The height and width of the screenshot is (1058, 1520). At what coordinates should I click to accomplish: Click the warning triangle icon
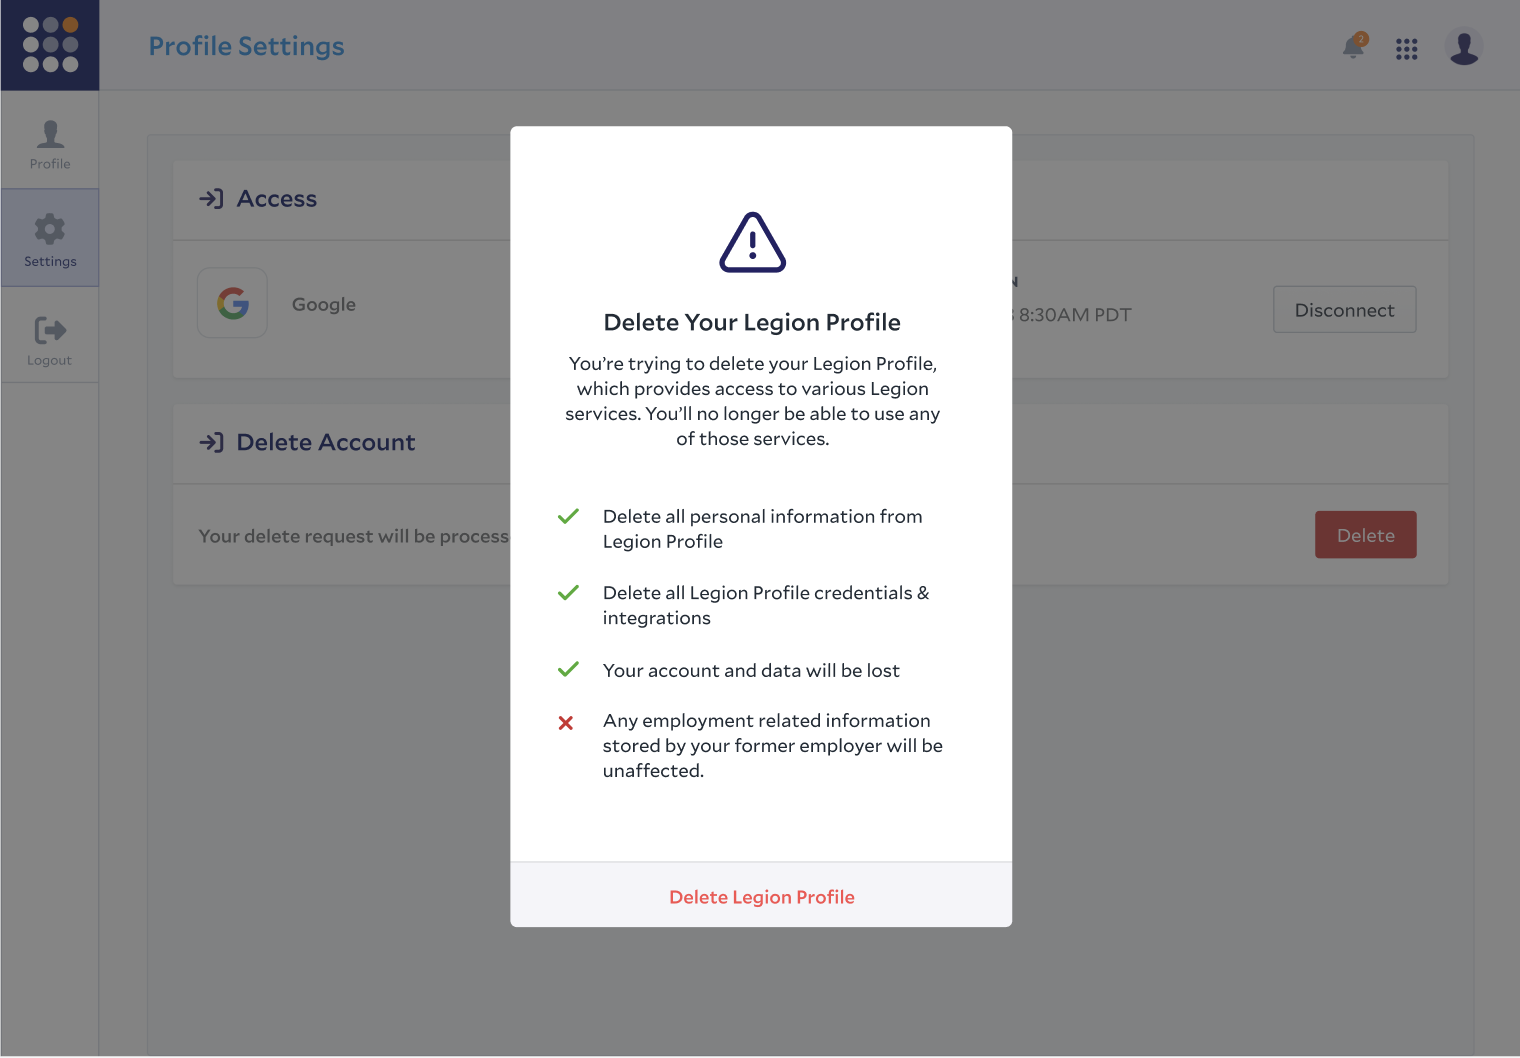pos(753,242)
